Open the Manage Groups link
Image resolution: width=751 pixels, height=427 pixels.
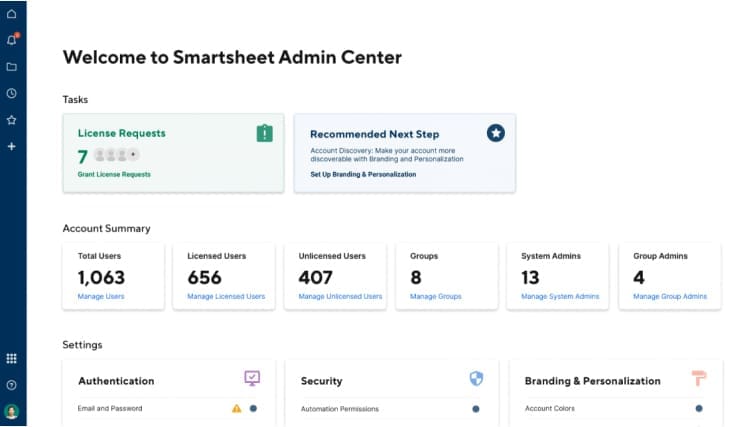(436, 297)
